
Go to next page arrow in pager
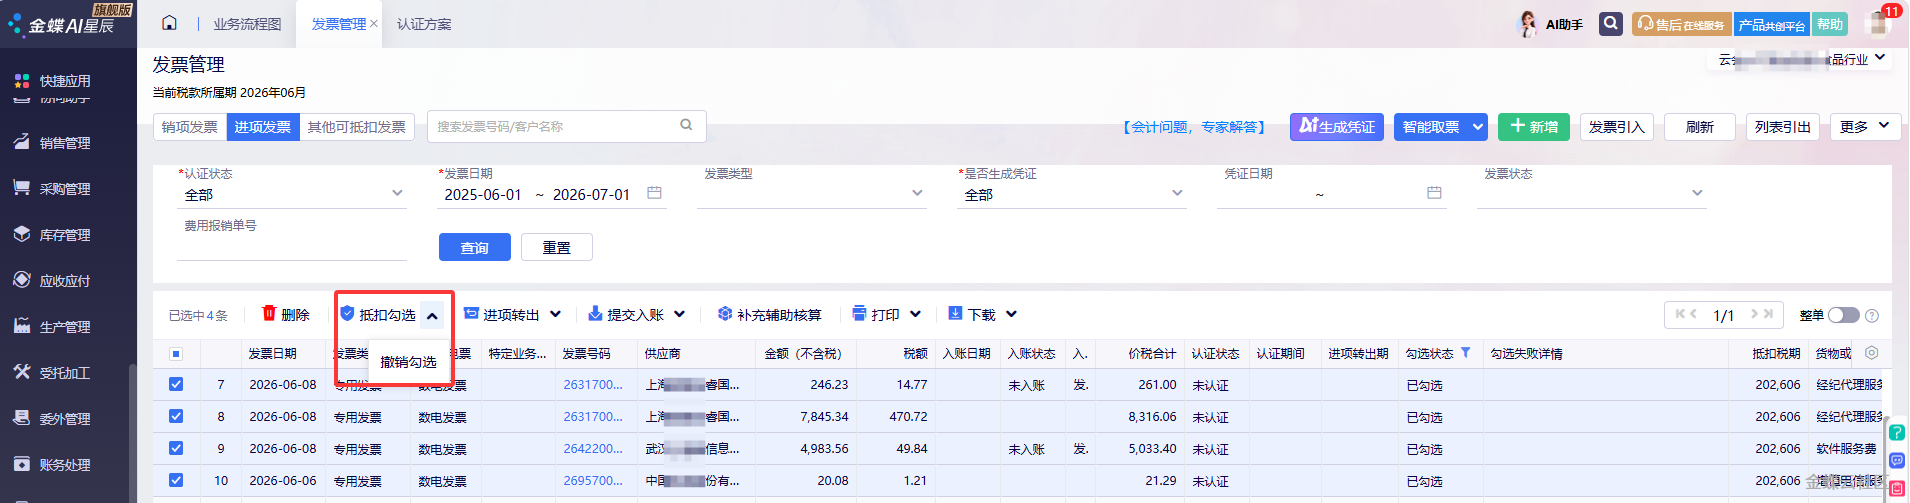[x=1754, y=314]
